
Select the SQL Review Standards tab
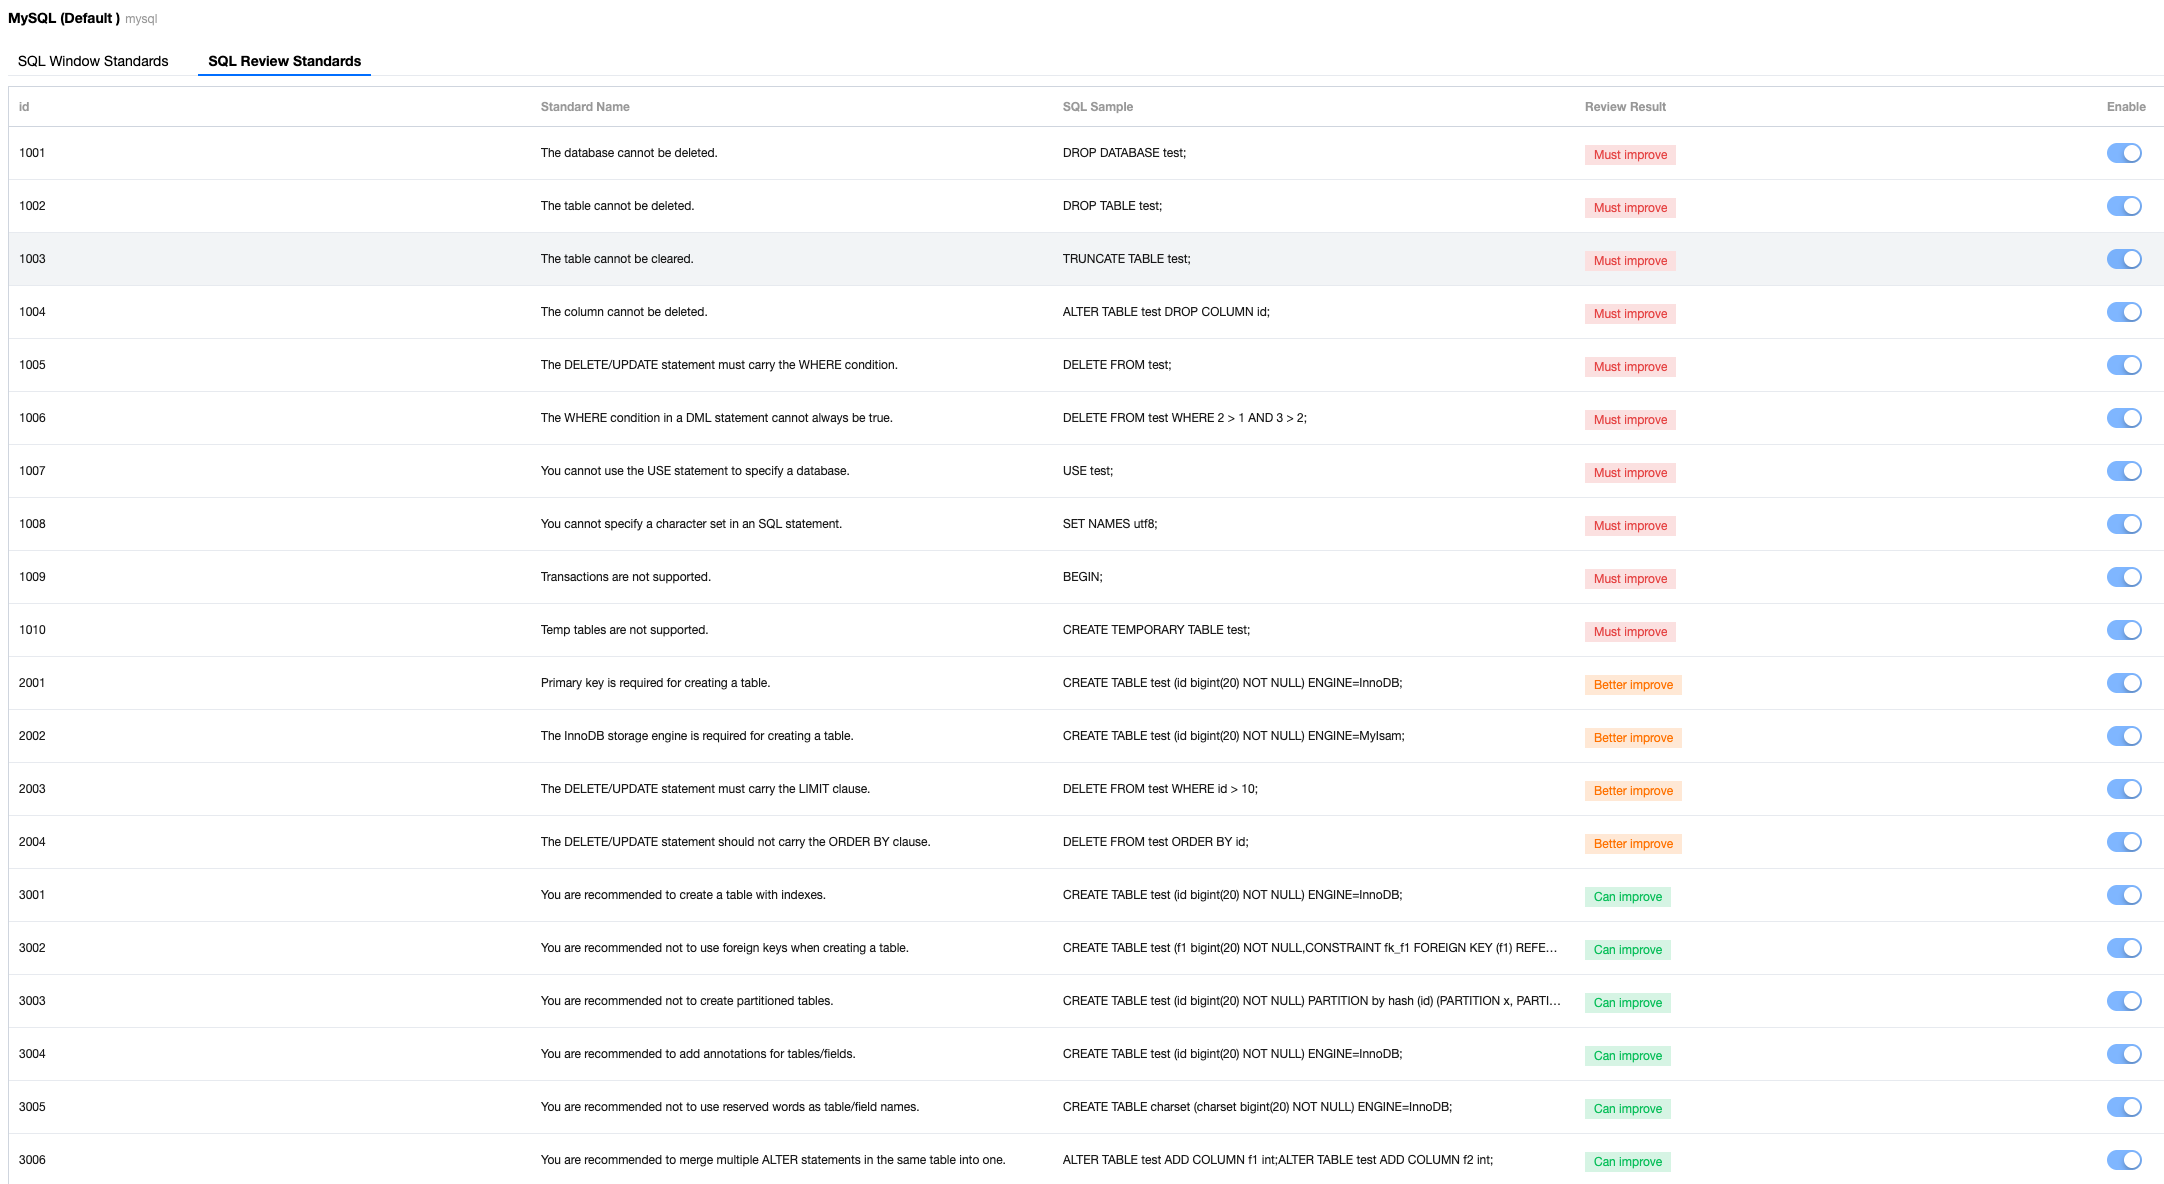point(284,61)
